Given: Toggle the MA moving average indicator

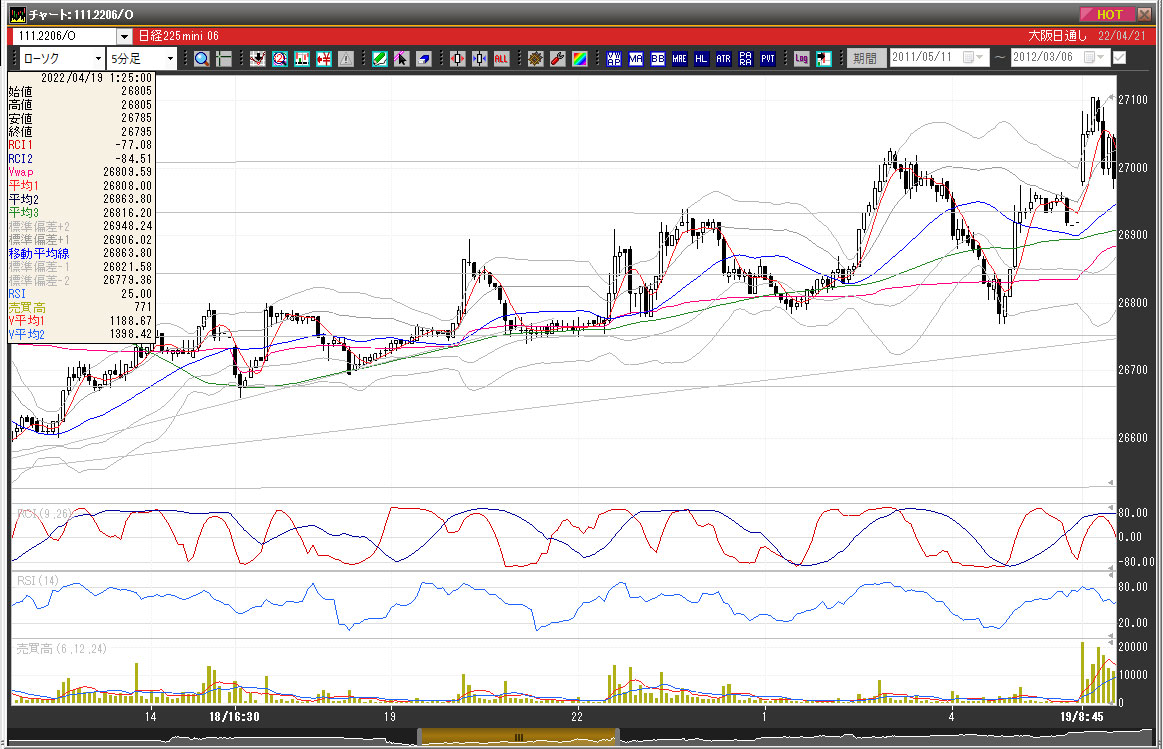Looking at the screenshot, I should (x=636, y=59).
